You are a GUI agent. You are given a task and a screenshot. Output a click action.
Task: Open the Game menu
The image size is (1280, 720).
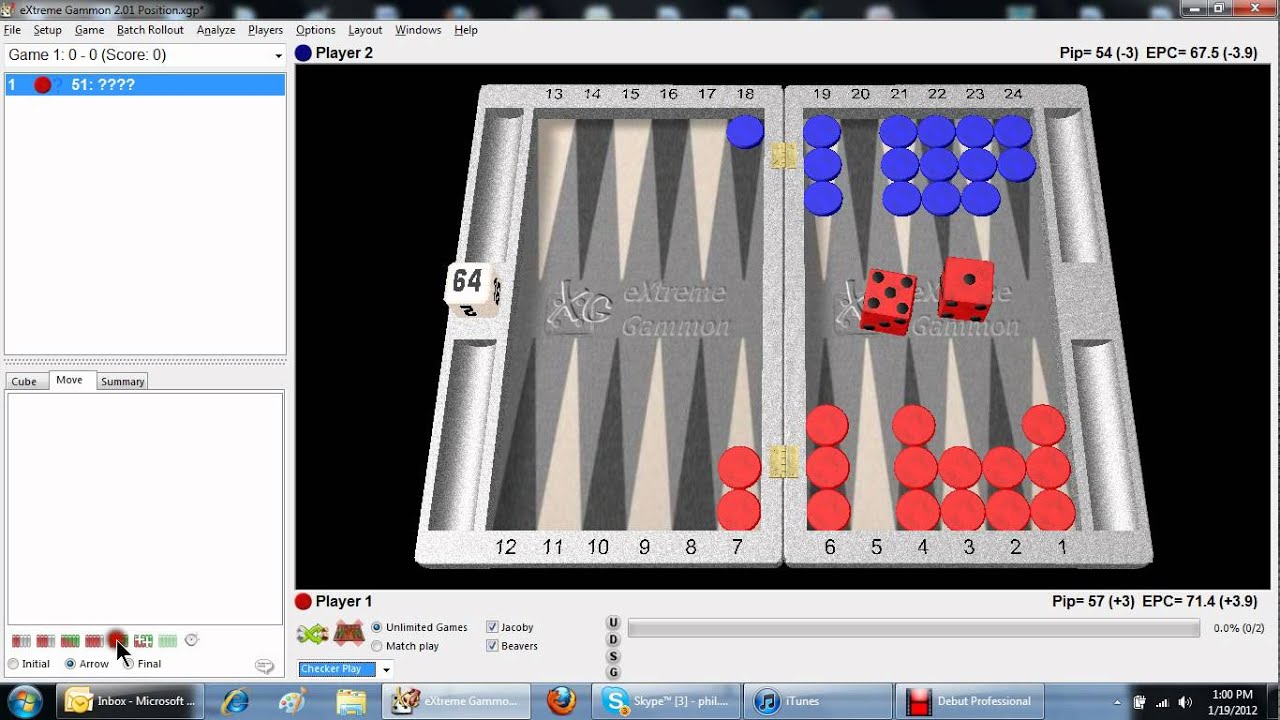click(x=89, y=30)
